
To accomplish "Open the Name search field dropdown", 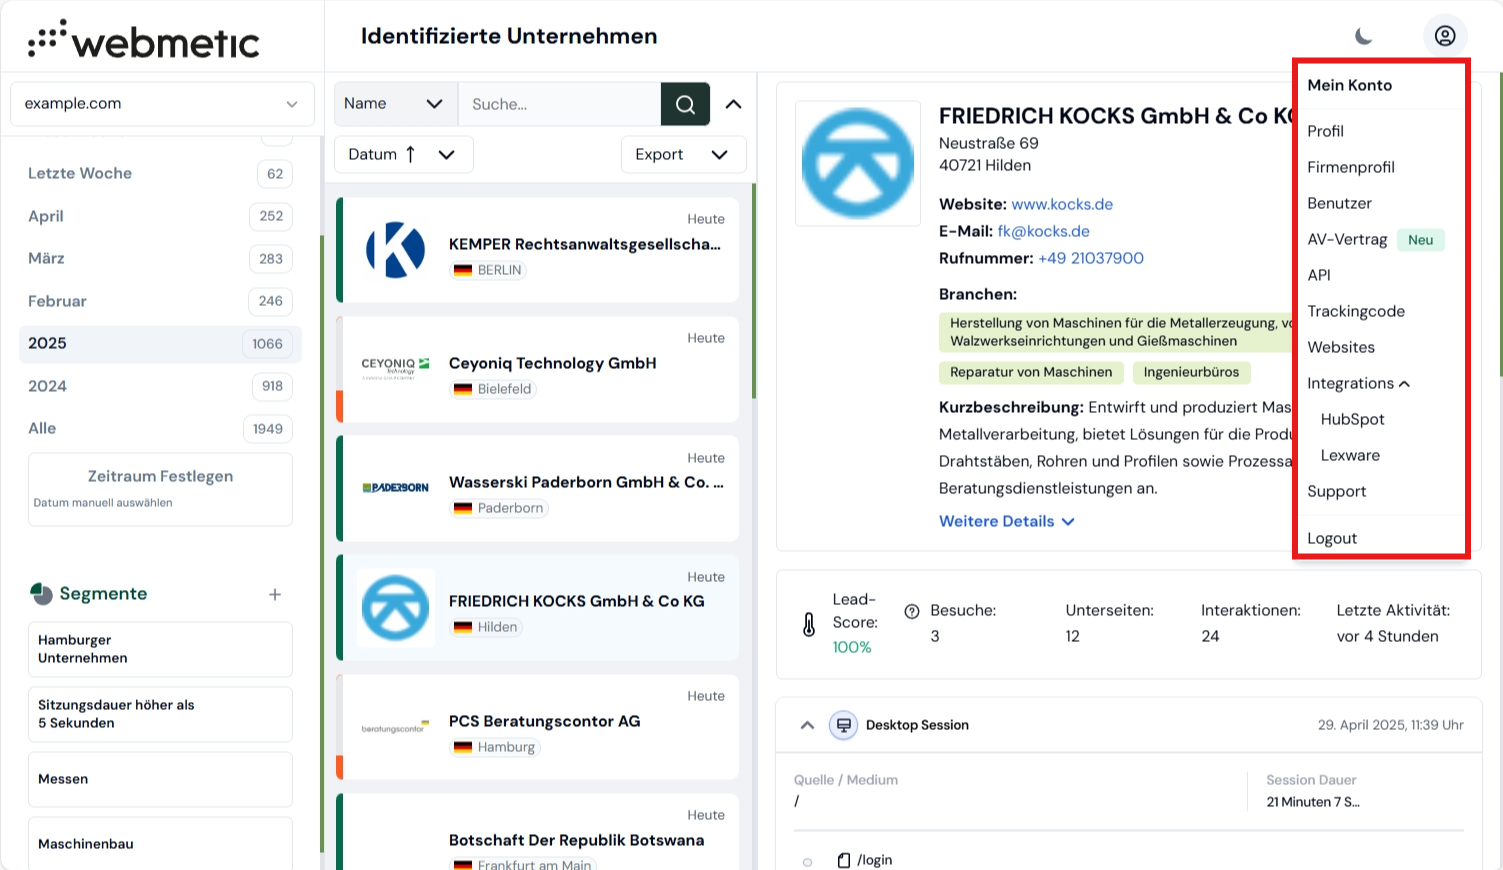I will pos(395,104).
